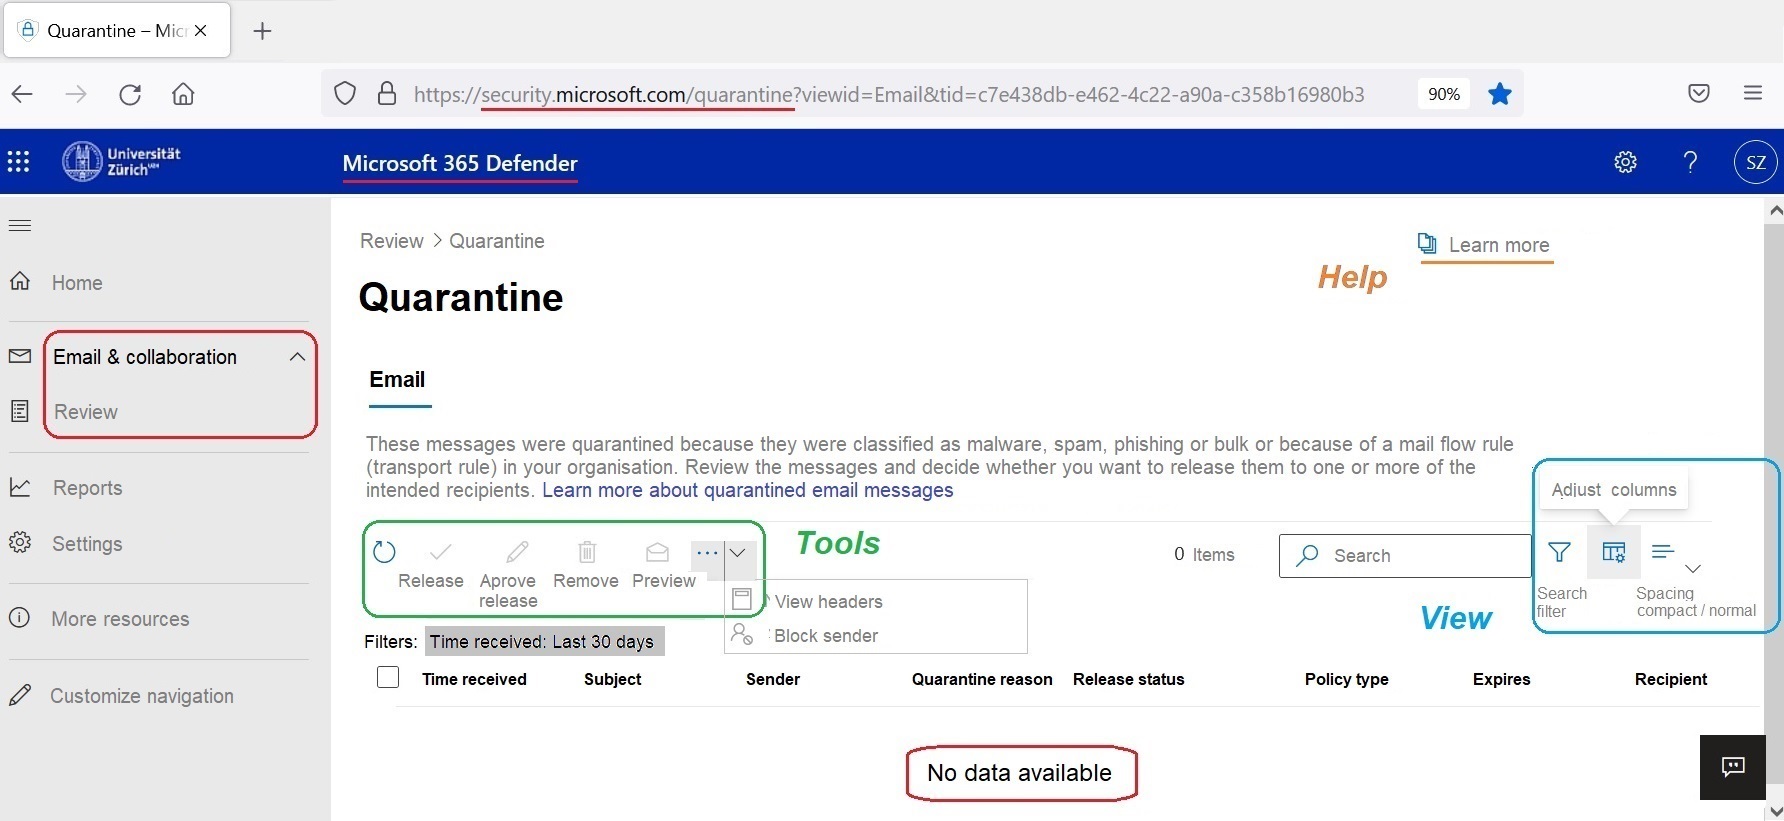
Task: Open the more actions dropdown chevron
Action: point(737,553)
